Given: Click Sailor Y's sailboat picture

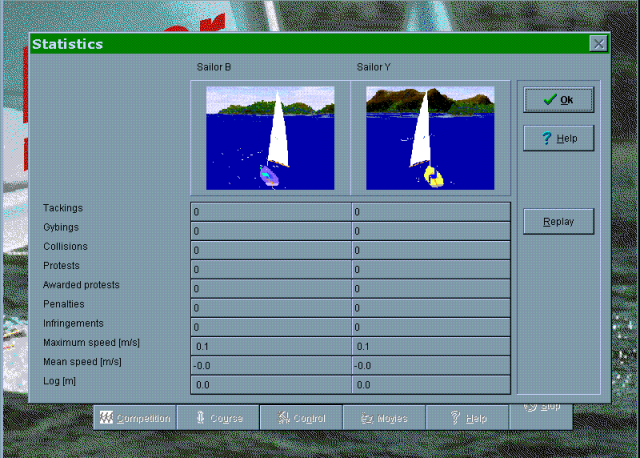Looking at the screenshot, I should click(x=430, y=138).
